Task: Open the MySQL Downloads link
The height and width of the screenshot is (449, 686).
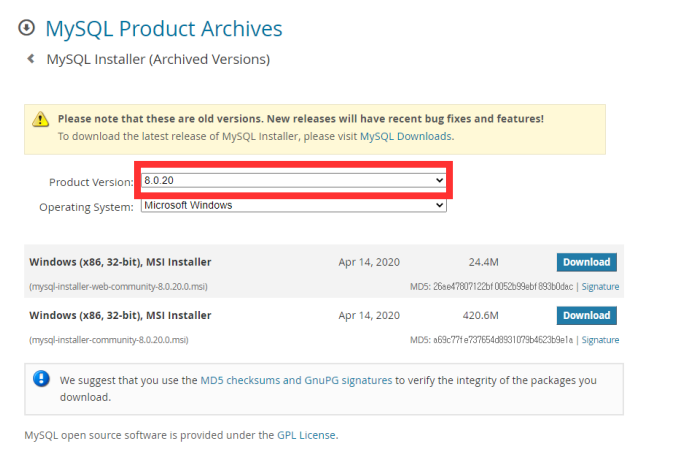Action: click(406, 137)
